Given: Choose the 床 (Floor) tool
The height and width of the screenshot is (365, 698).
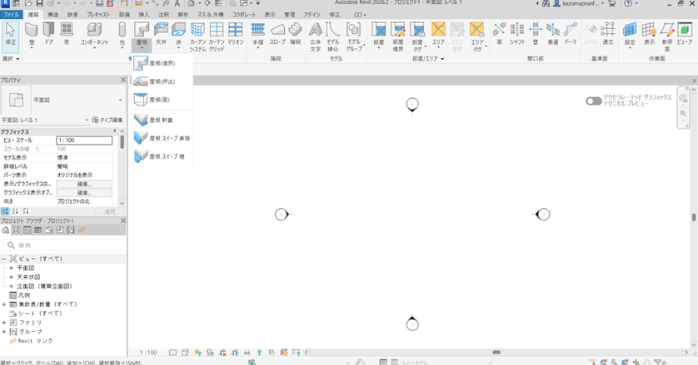Looking at the screenshot, I should 179,35.
